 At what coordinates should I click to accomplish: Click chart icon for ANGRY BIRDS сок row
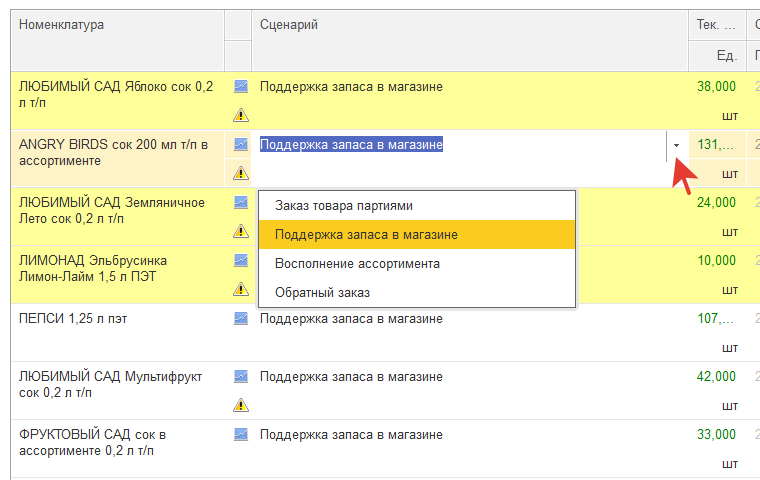tap(240, 144)
